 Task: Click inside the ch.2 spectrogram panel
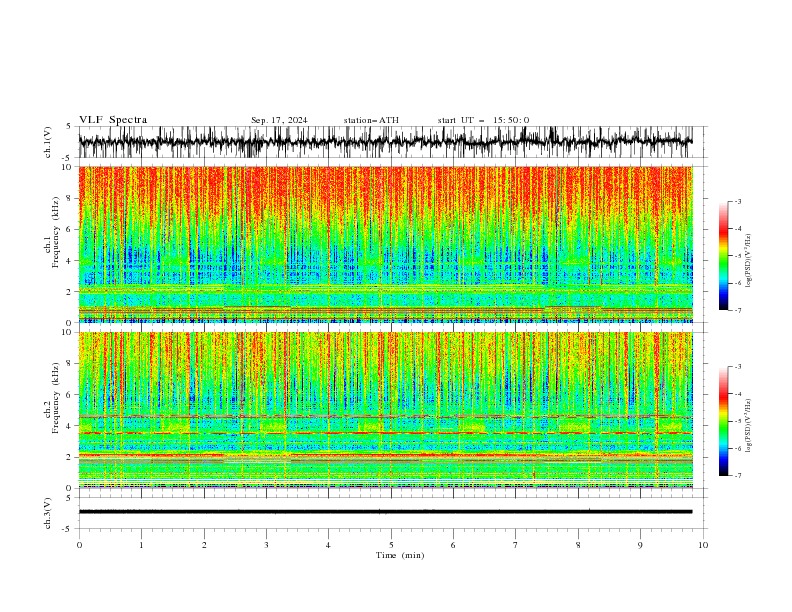(385, 410)
